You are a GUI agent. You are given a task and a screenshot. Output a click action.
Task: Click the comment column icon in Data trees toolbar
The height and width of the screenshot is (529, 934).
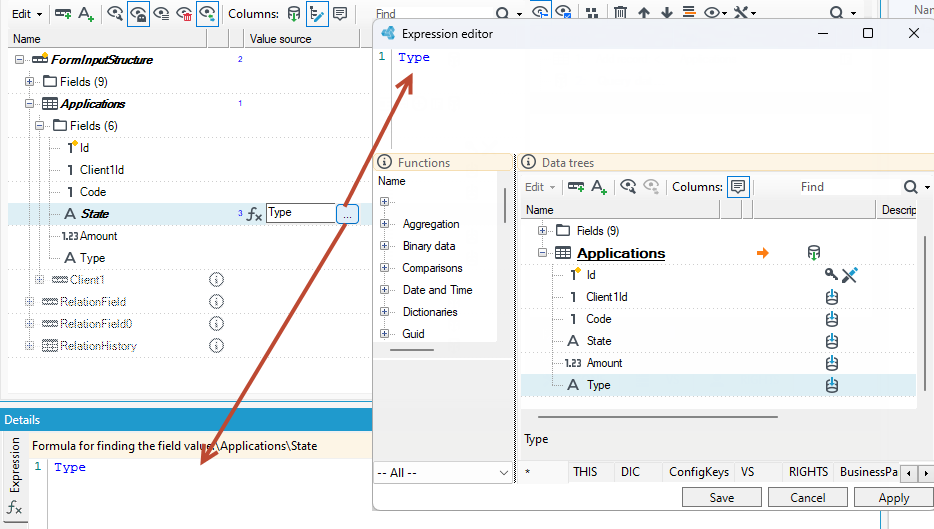click(x=738, y=186)
